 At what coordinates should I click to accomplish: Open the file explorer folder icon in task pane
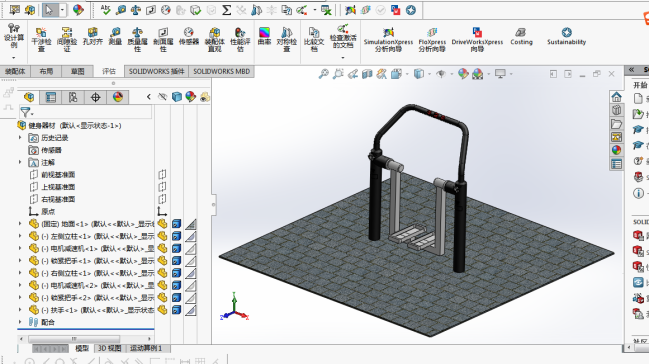(616, 124)
